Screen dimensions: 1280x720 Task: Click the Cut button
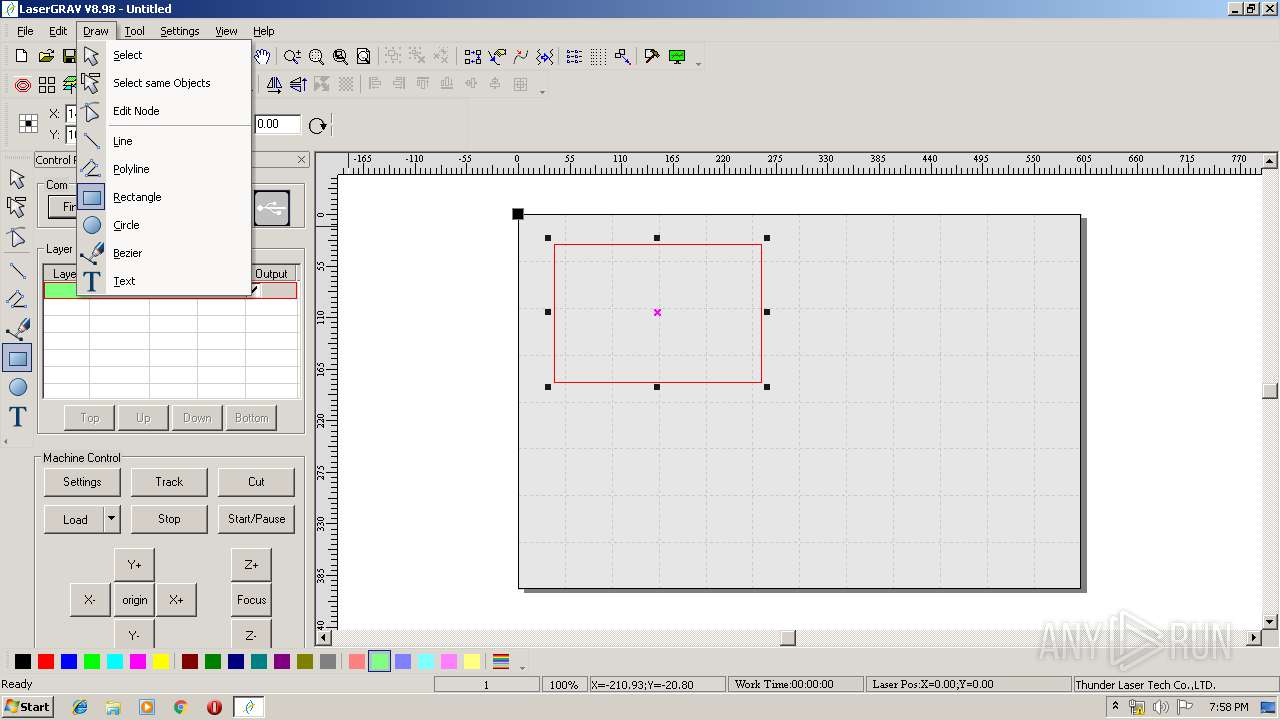pos(256,482)
